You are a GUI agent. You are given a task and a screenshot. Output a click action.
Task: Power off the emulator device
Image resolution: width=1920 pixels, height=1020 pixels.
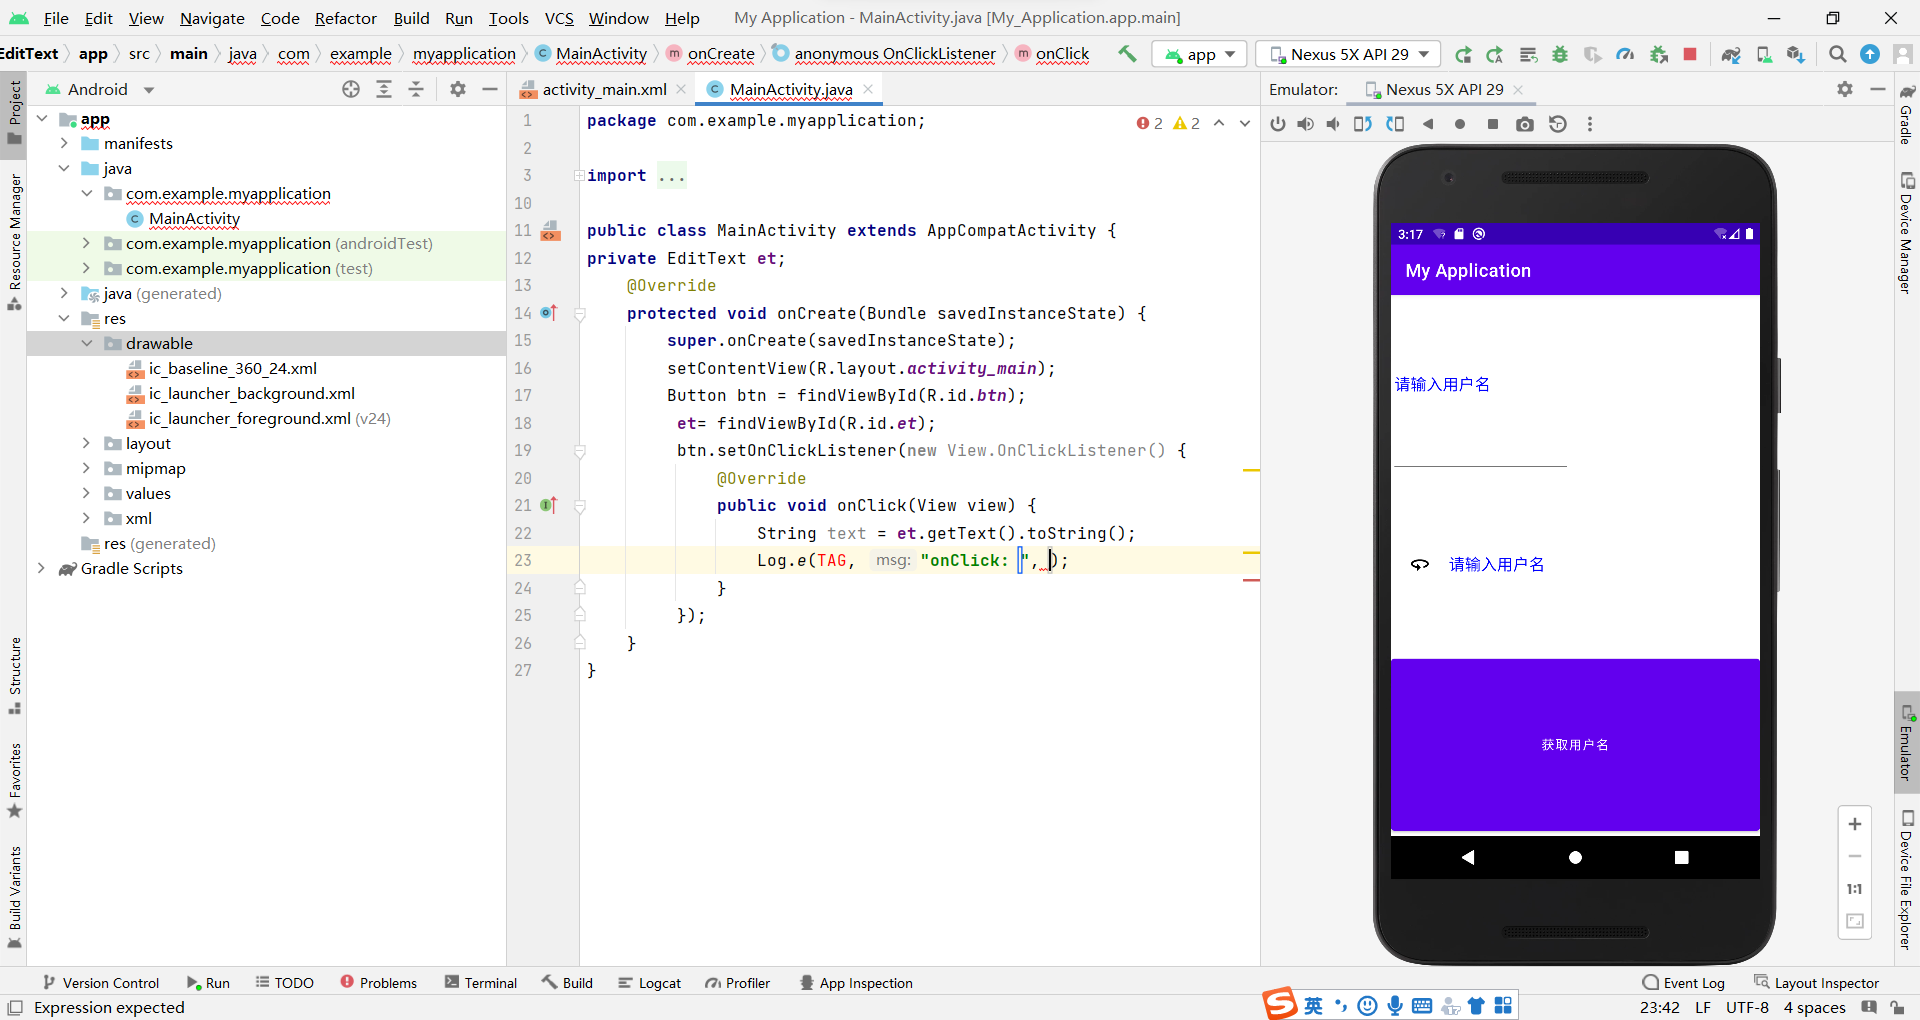pos(1278,124)
